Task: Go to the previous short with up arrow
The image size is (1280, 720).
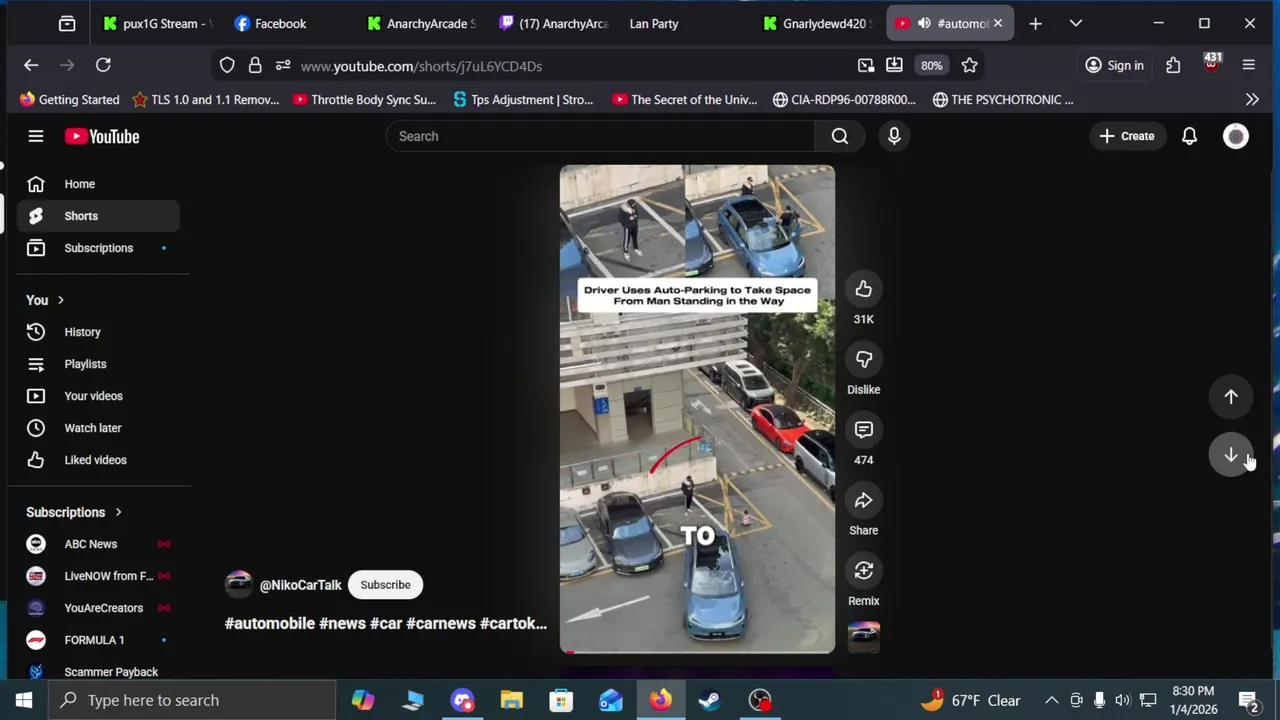Action: point(1231,397)
